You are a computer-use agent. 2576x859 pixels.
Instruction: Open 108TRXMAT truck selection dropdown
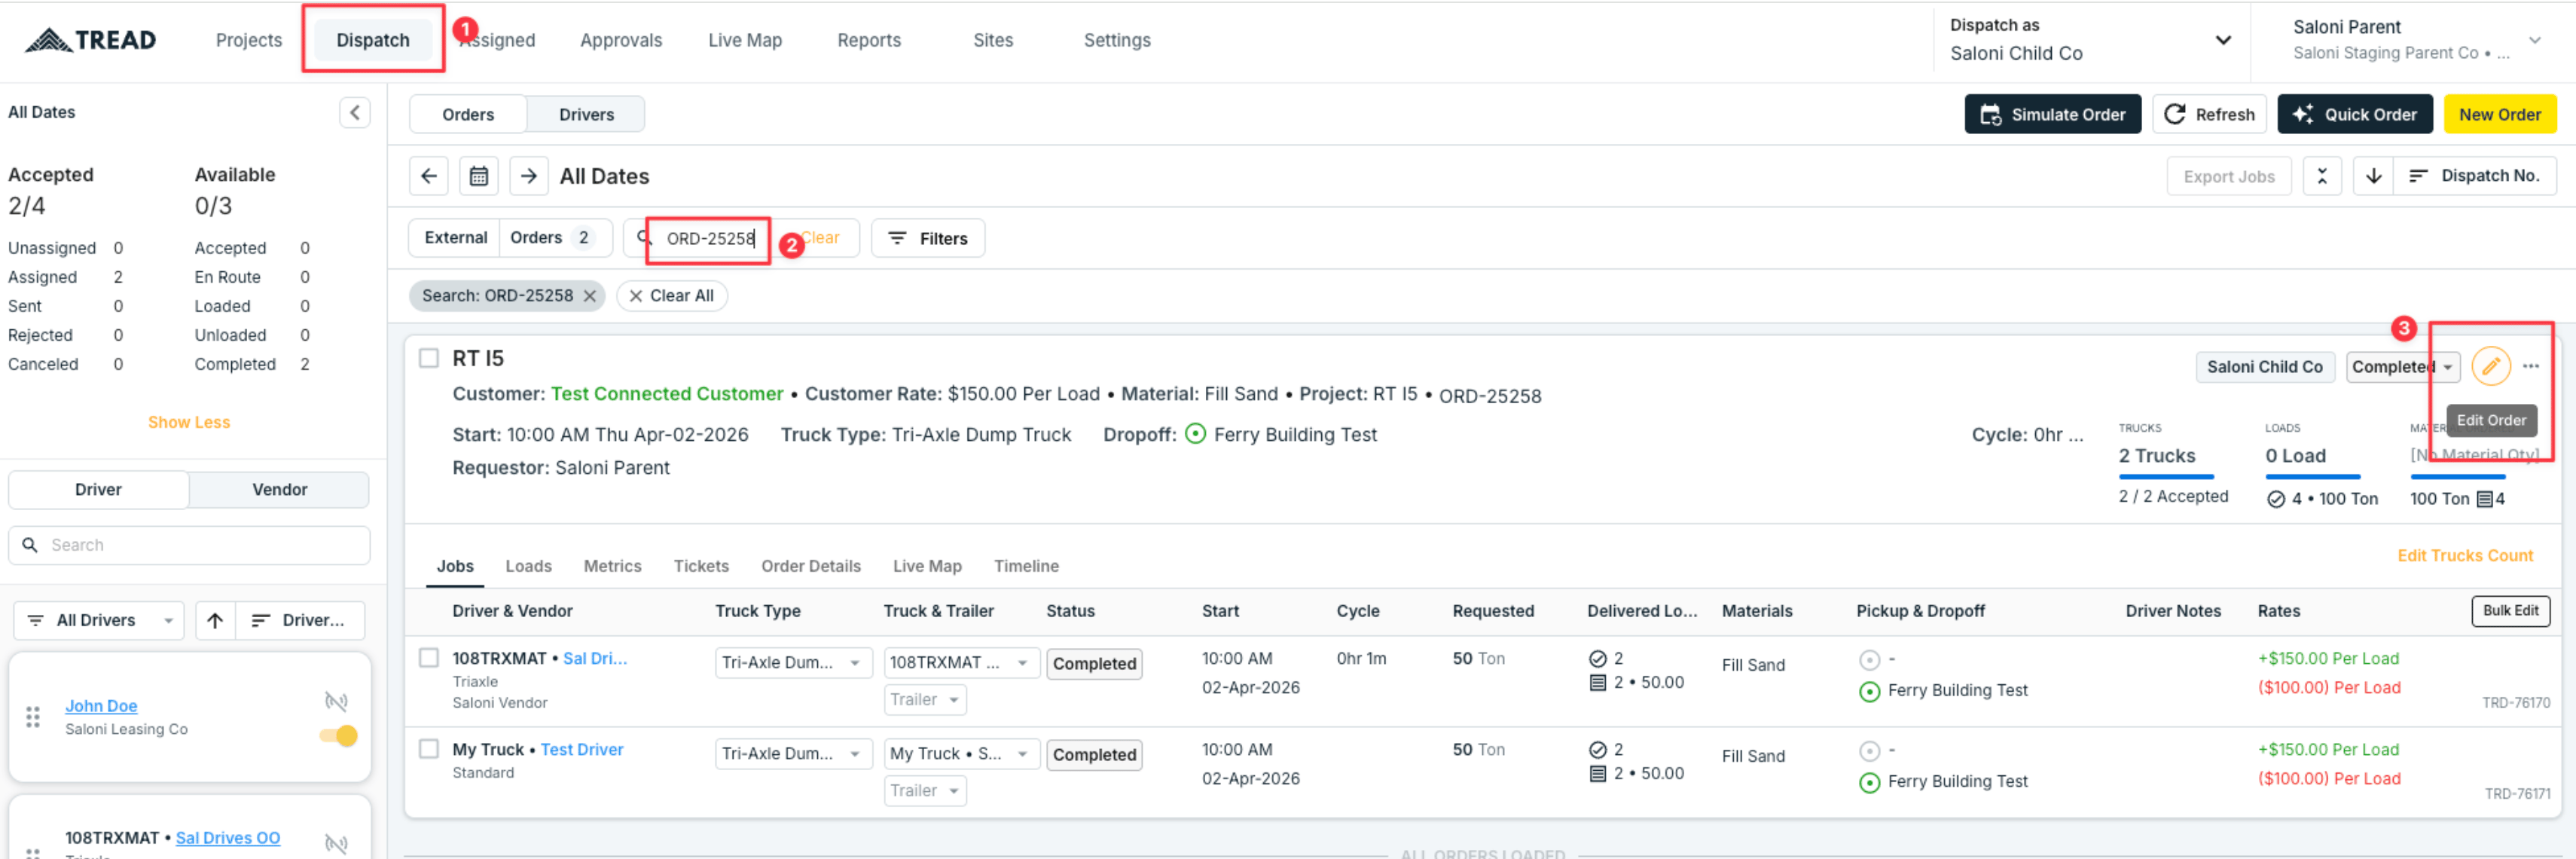[961, 663]
